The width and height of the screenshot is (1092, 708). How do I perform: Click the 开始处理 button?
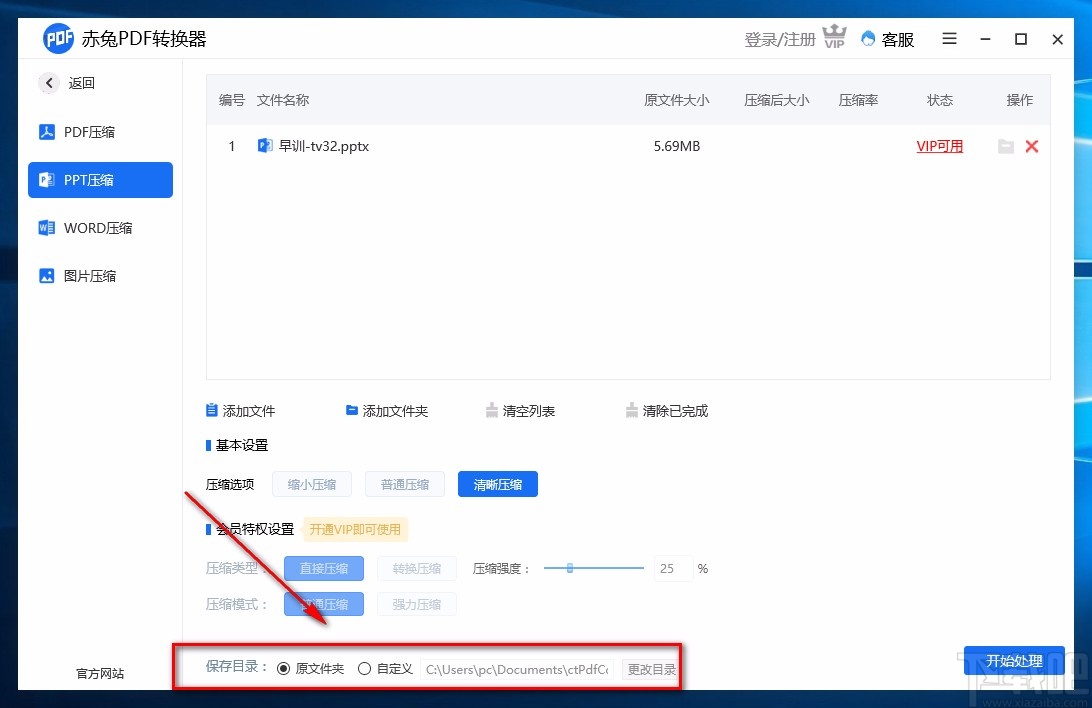[1014, 661]
